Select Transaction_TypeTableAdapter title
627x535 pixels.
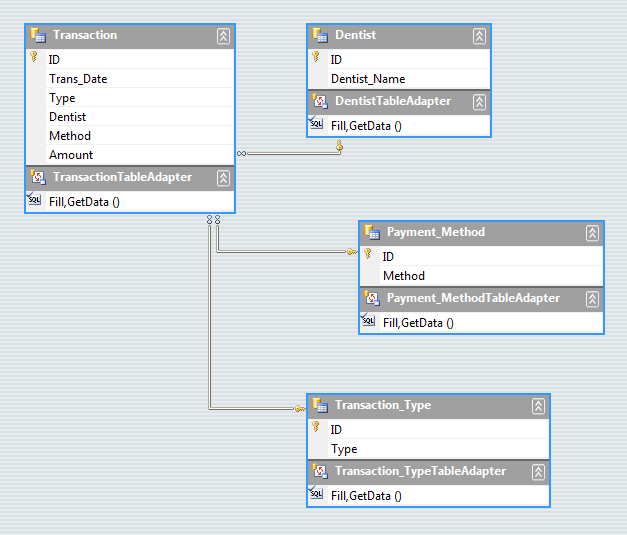tap(421, 471)
